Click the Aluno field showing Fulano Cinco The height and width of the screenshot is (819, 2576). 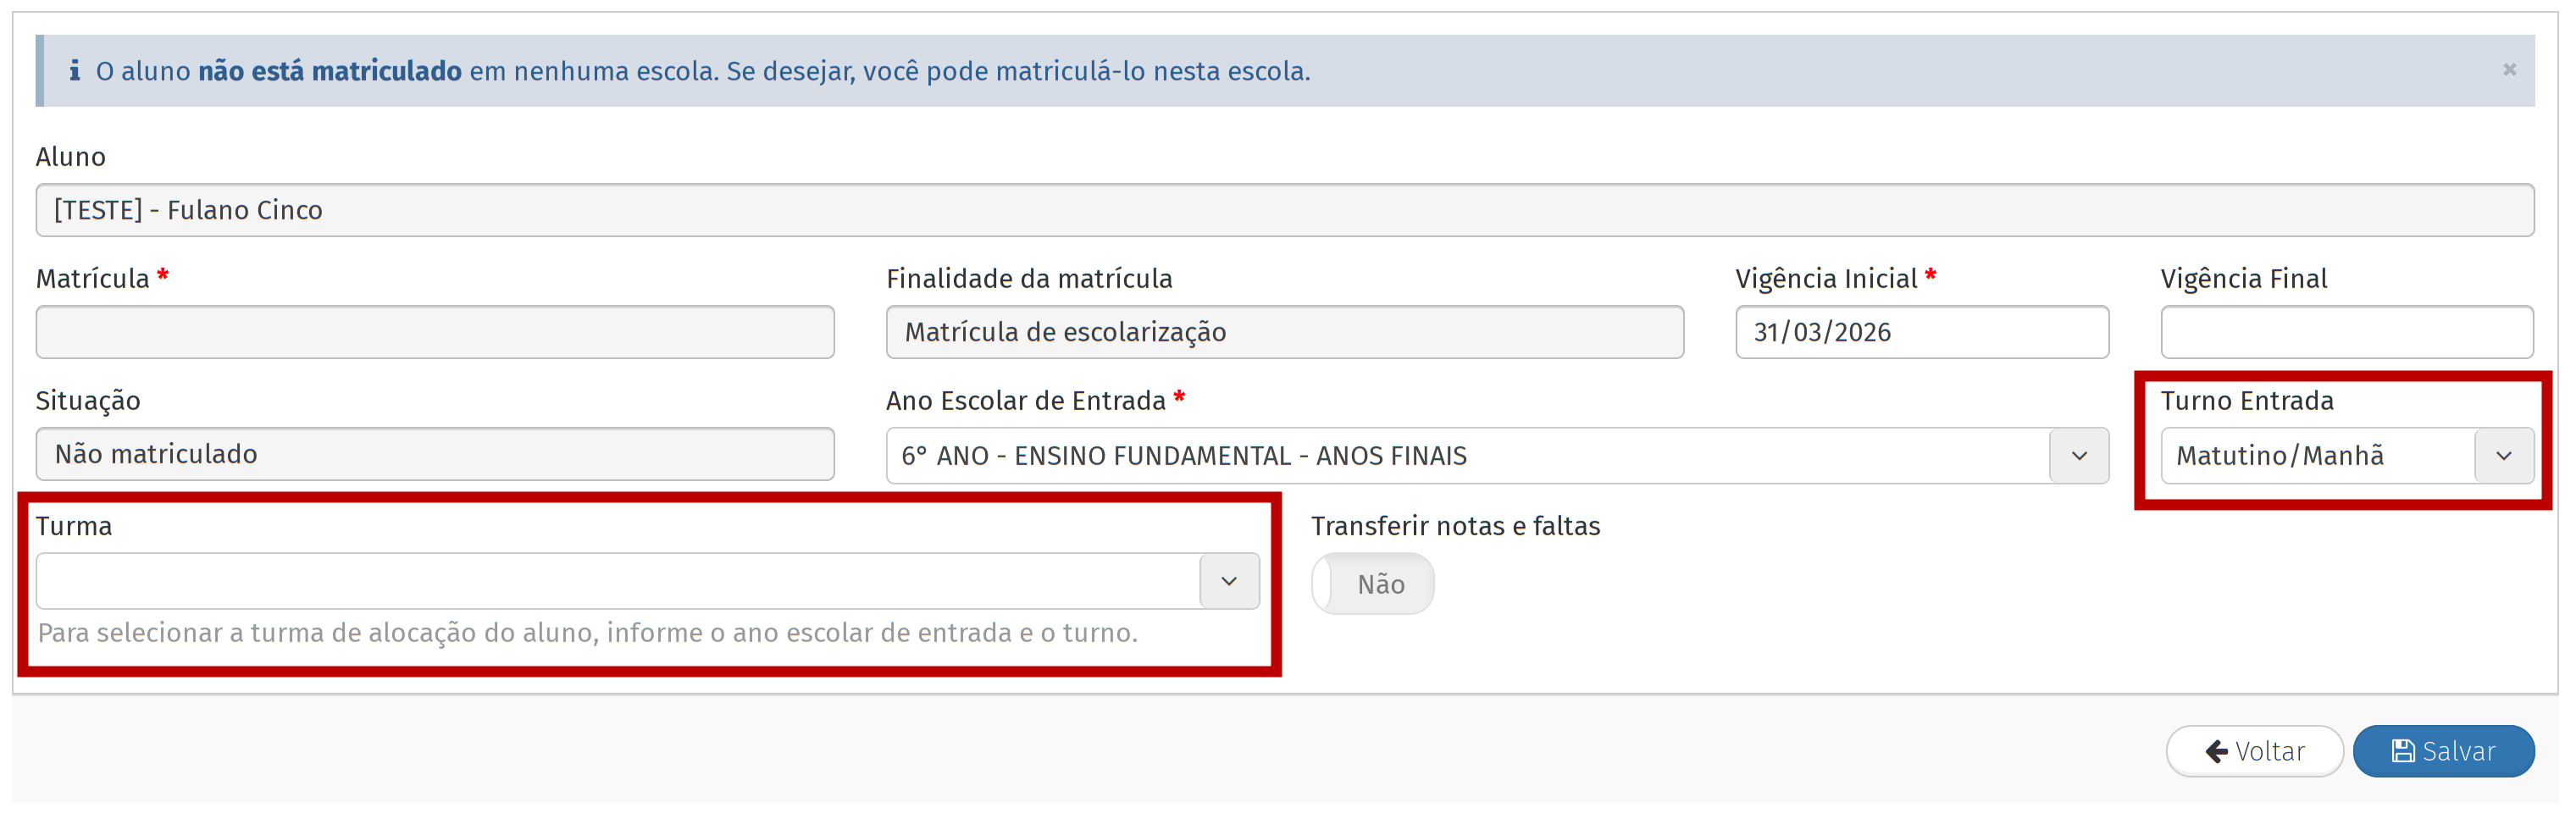[1284, 210]
